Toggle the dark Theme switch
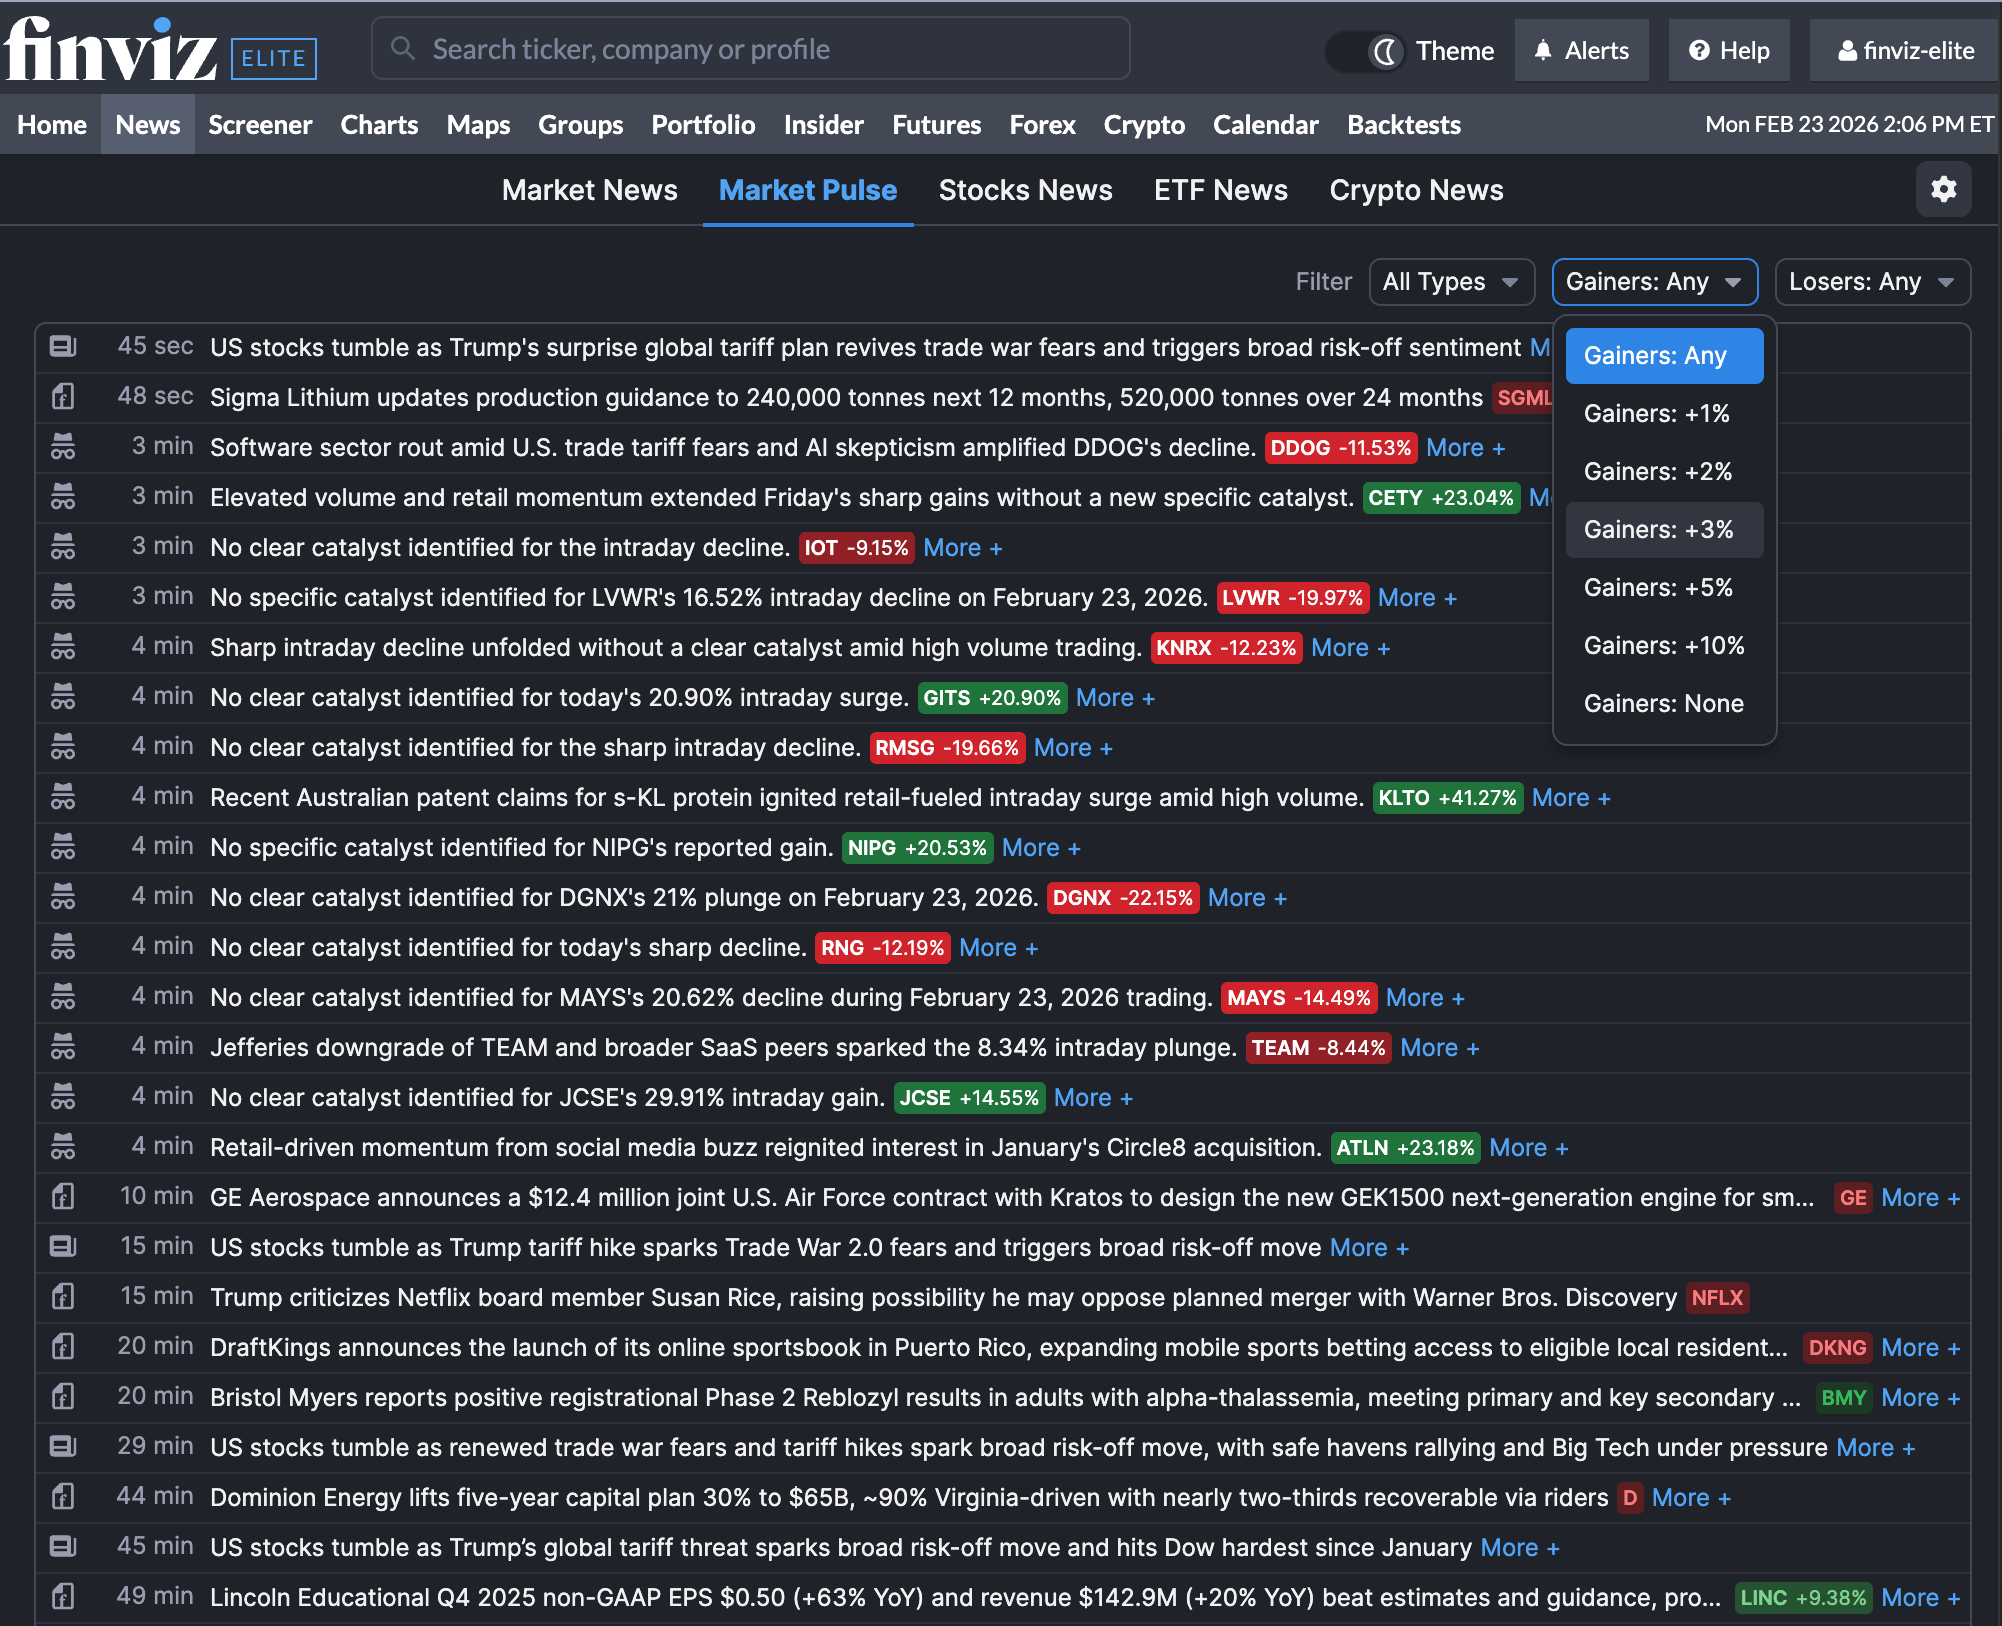The width and height of the screenshot is (2002, 1626). (x=1365, y=51)
